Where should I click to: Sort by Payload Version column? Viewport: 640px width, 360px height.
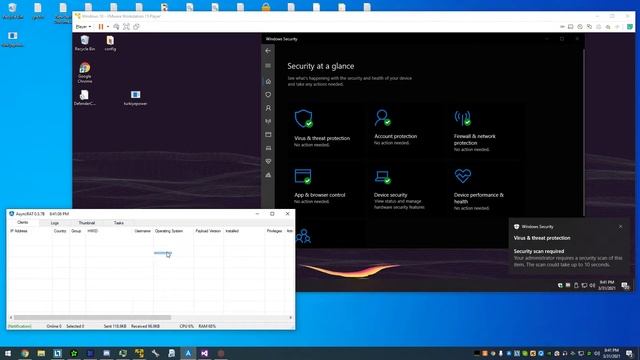(209, 231)
